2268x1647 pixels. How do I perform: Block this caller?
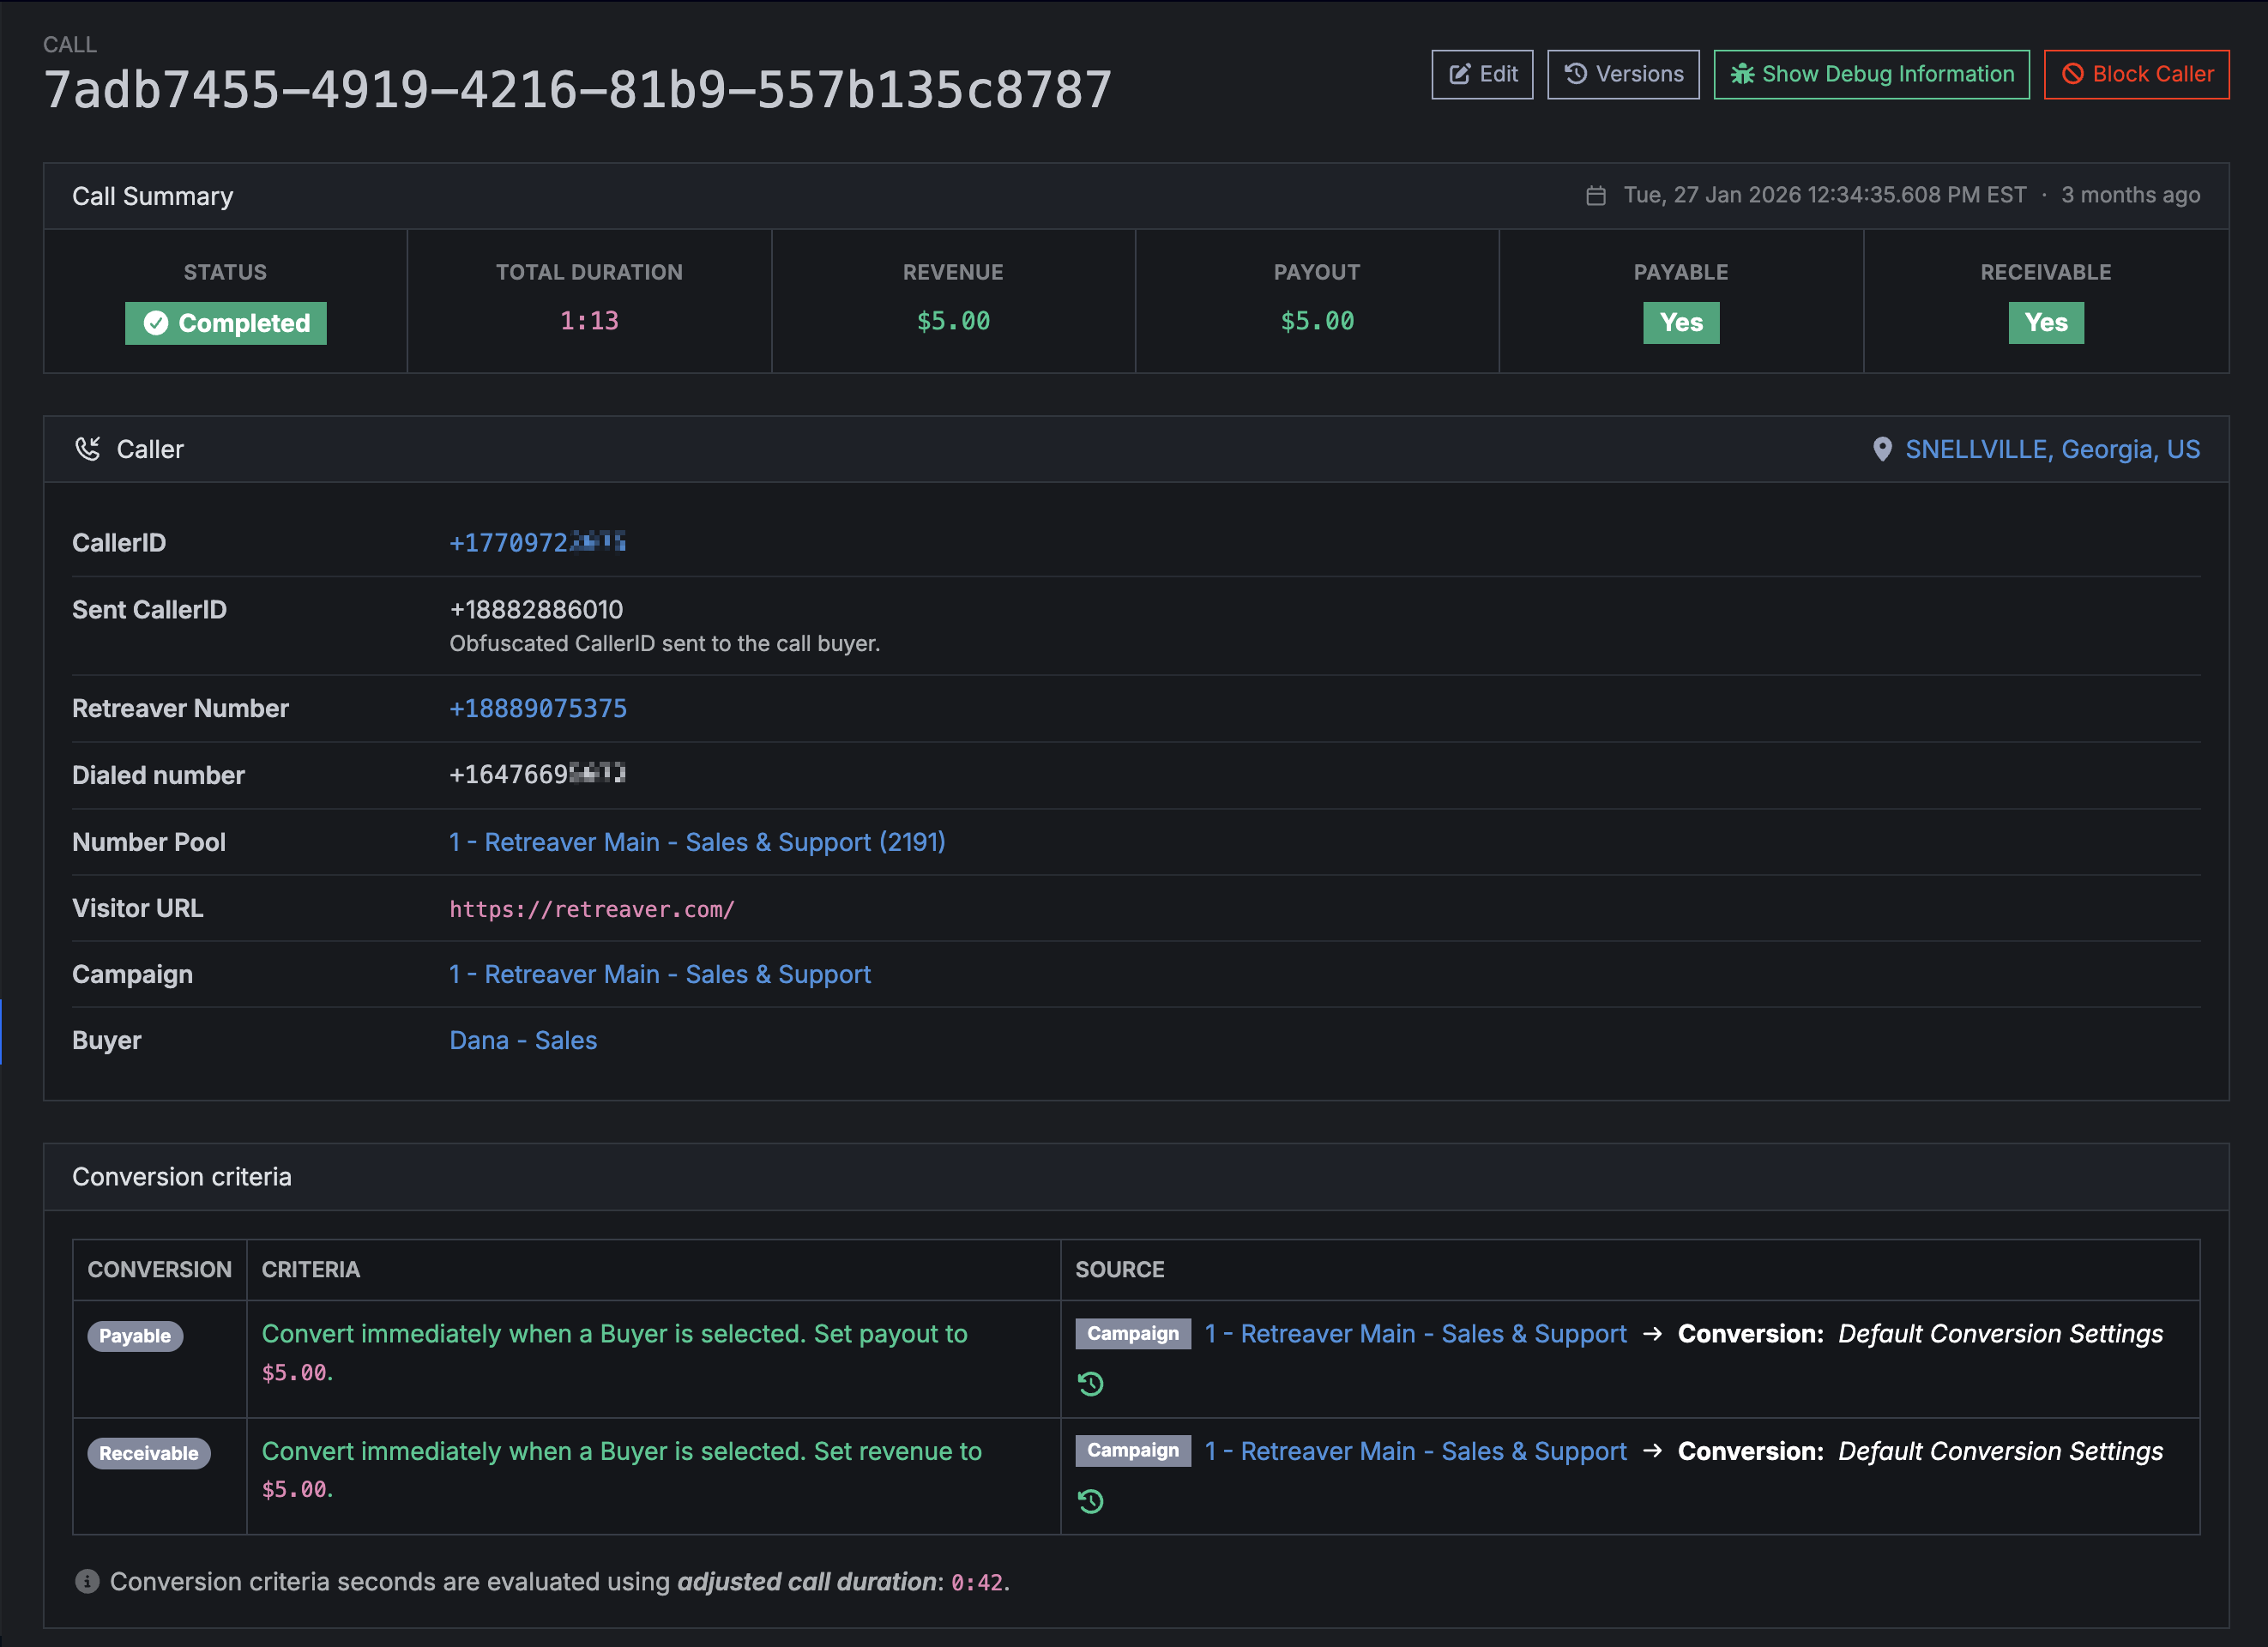(x=2136, y=74)
